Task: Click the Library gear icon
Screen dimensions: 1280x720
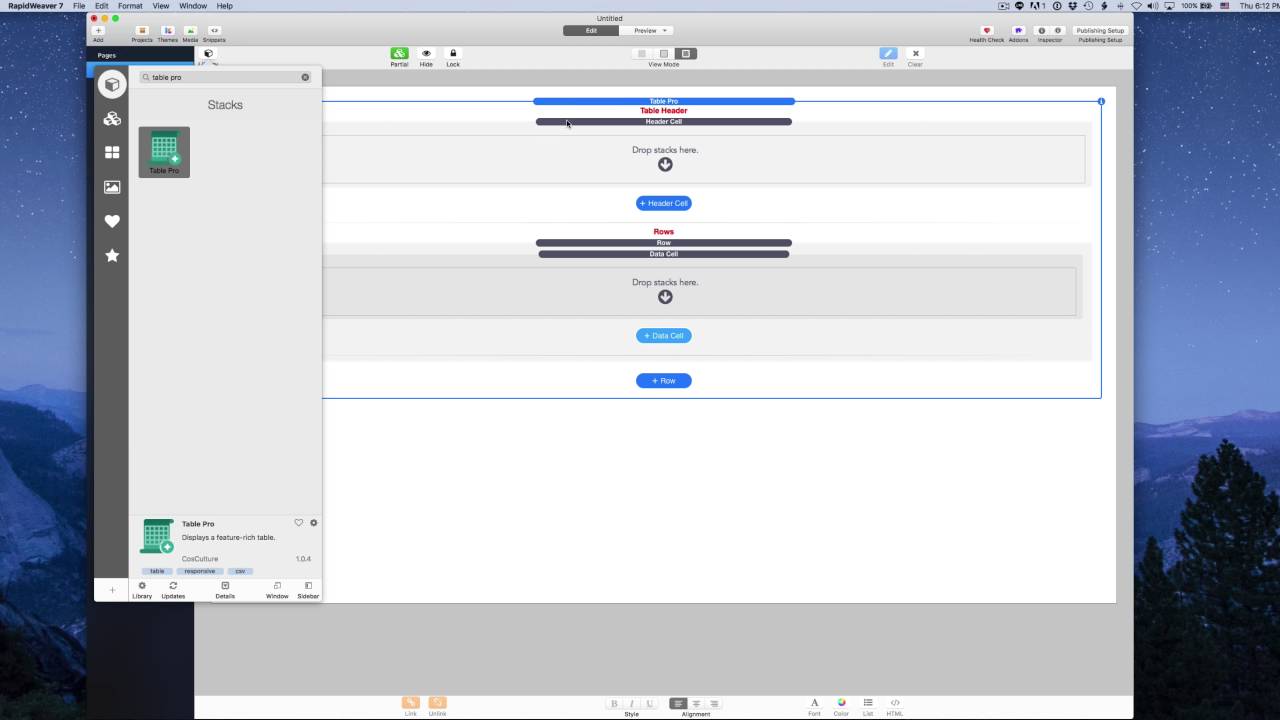Action: tap(142, 586)
